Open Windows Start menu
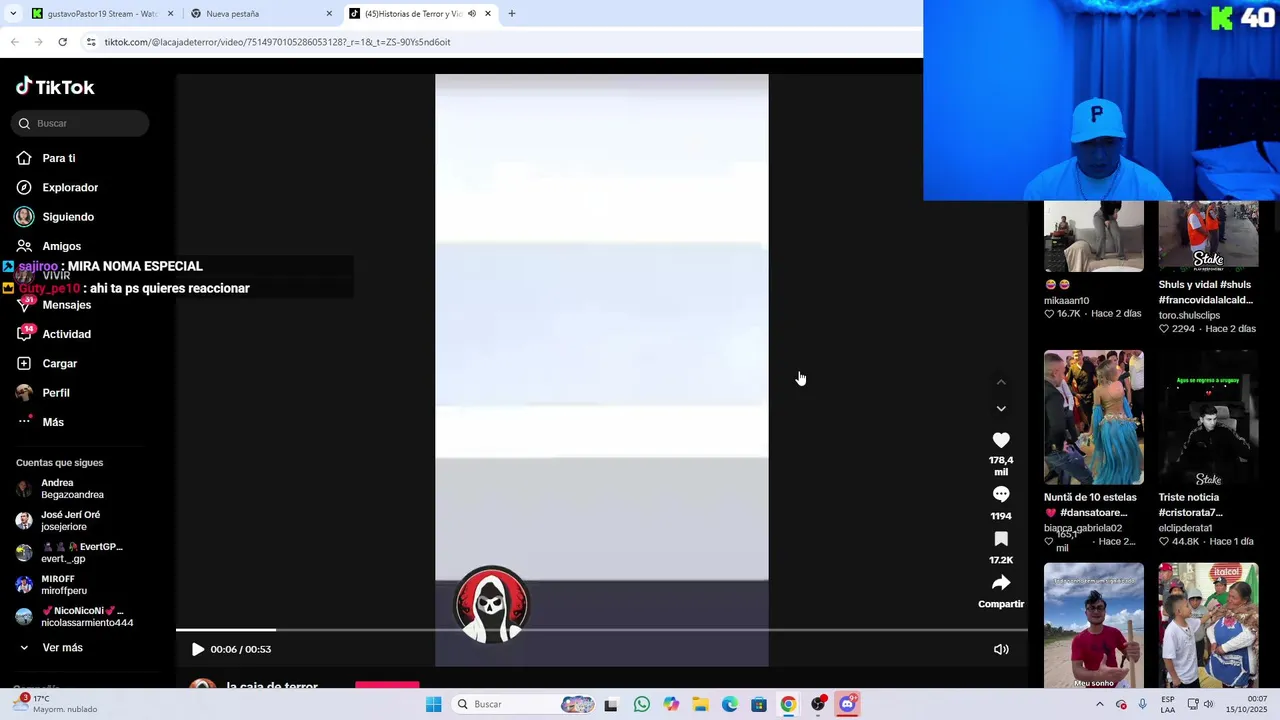 [433, 704]
